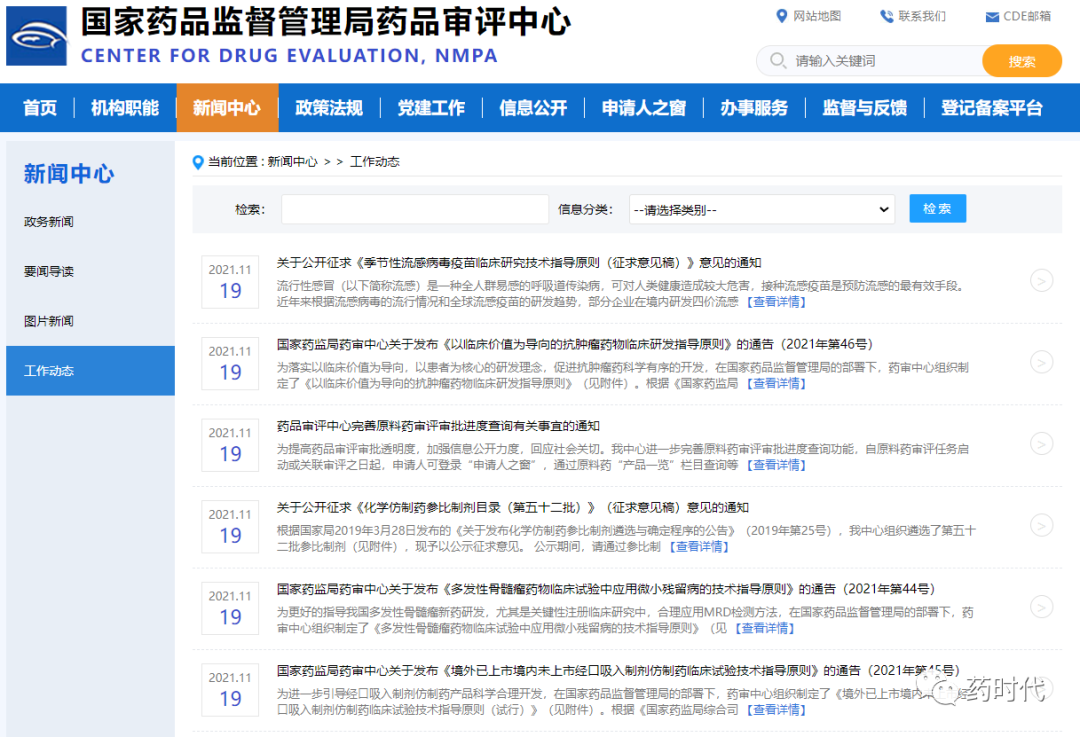Click arrow icon beside 原料药审评审批进度 notice
1080x737 pixels.
point(1041,444)
